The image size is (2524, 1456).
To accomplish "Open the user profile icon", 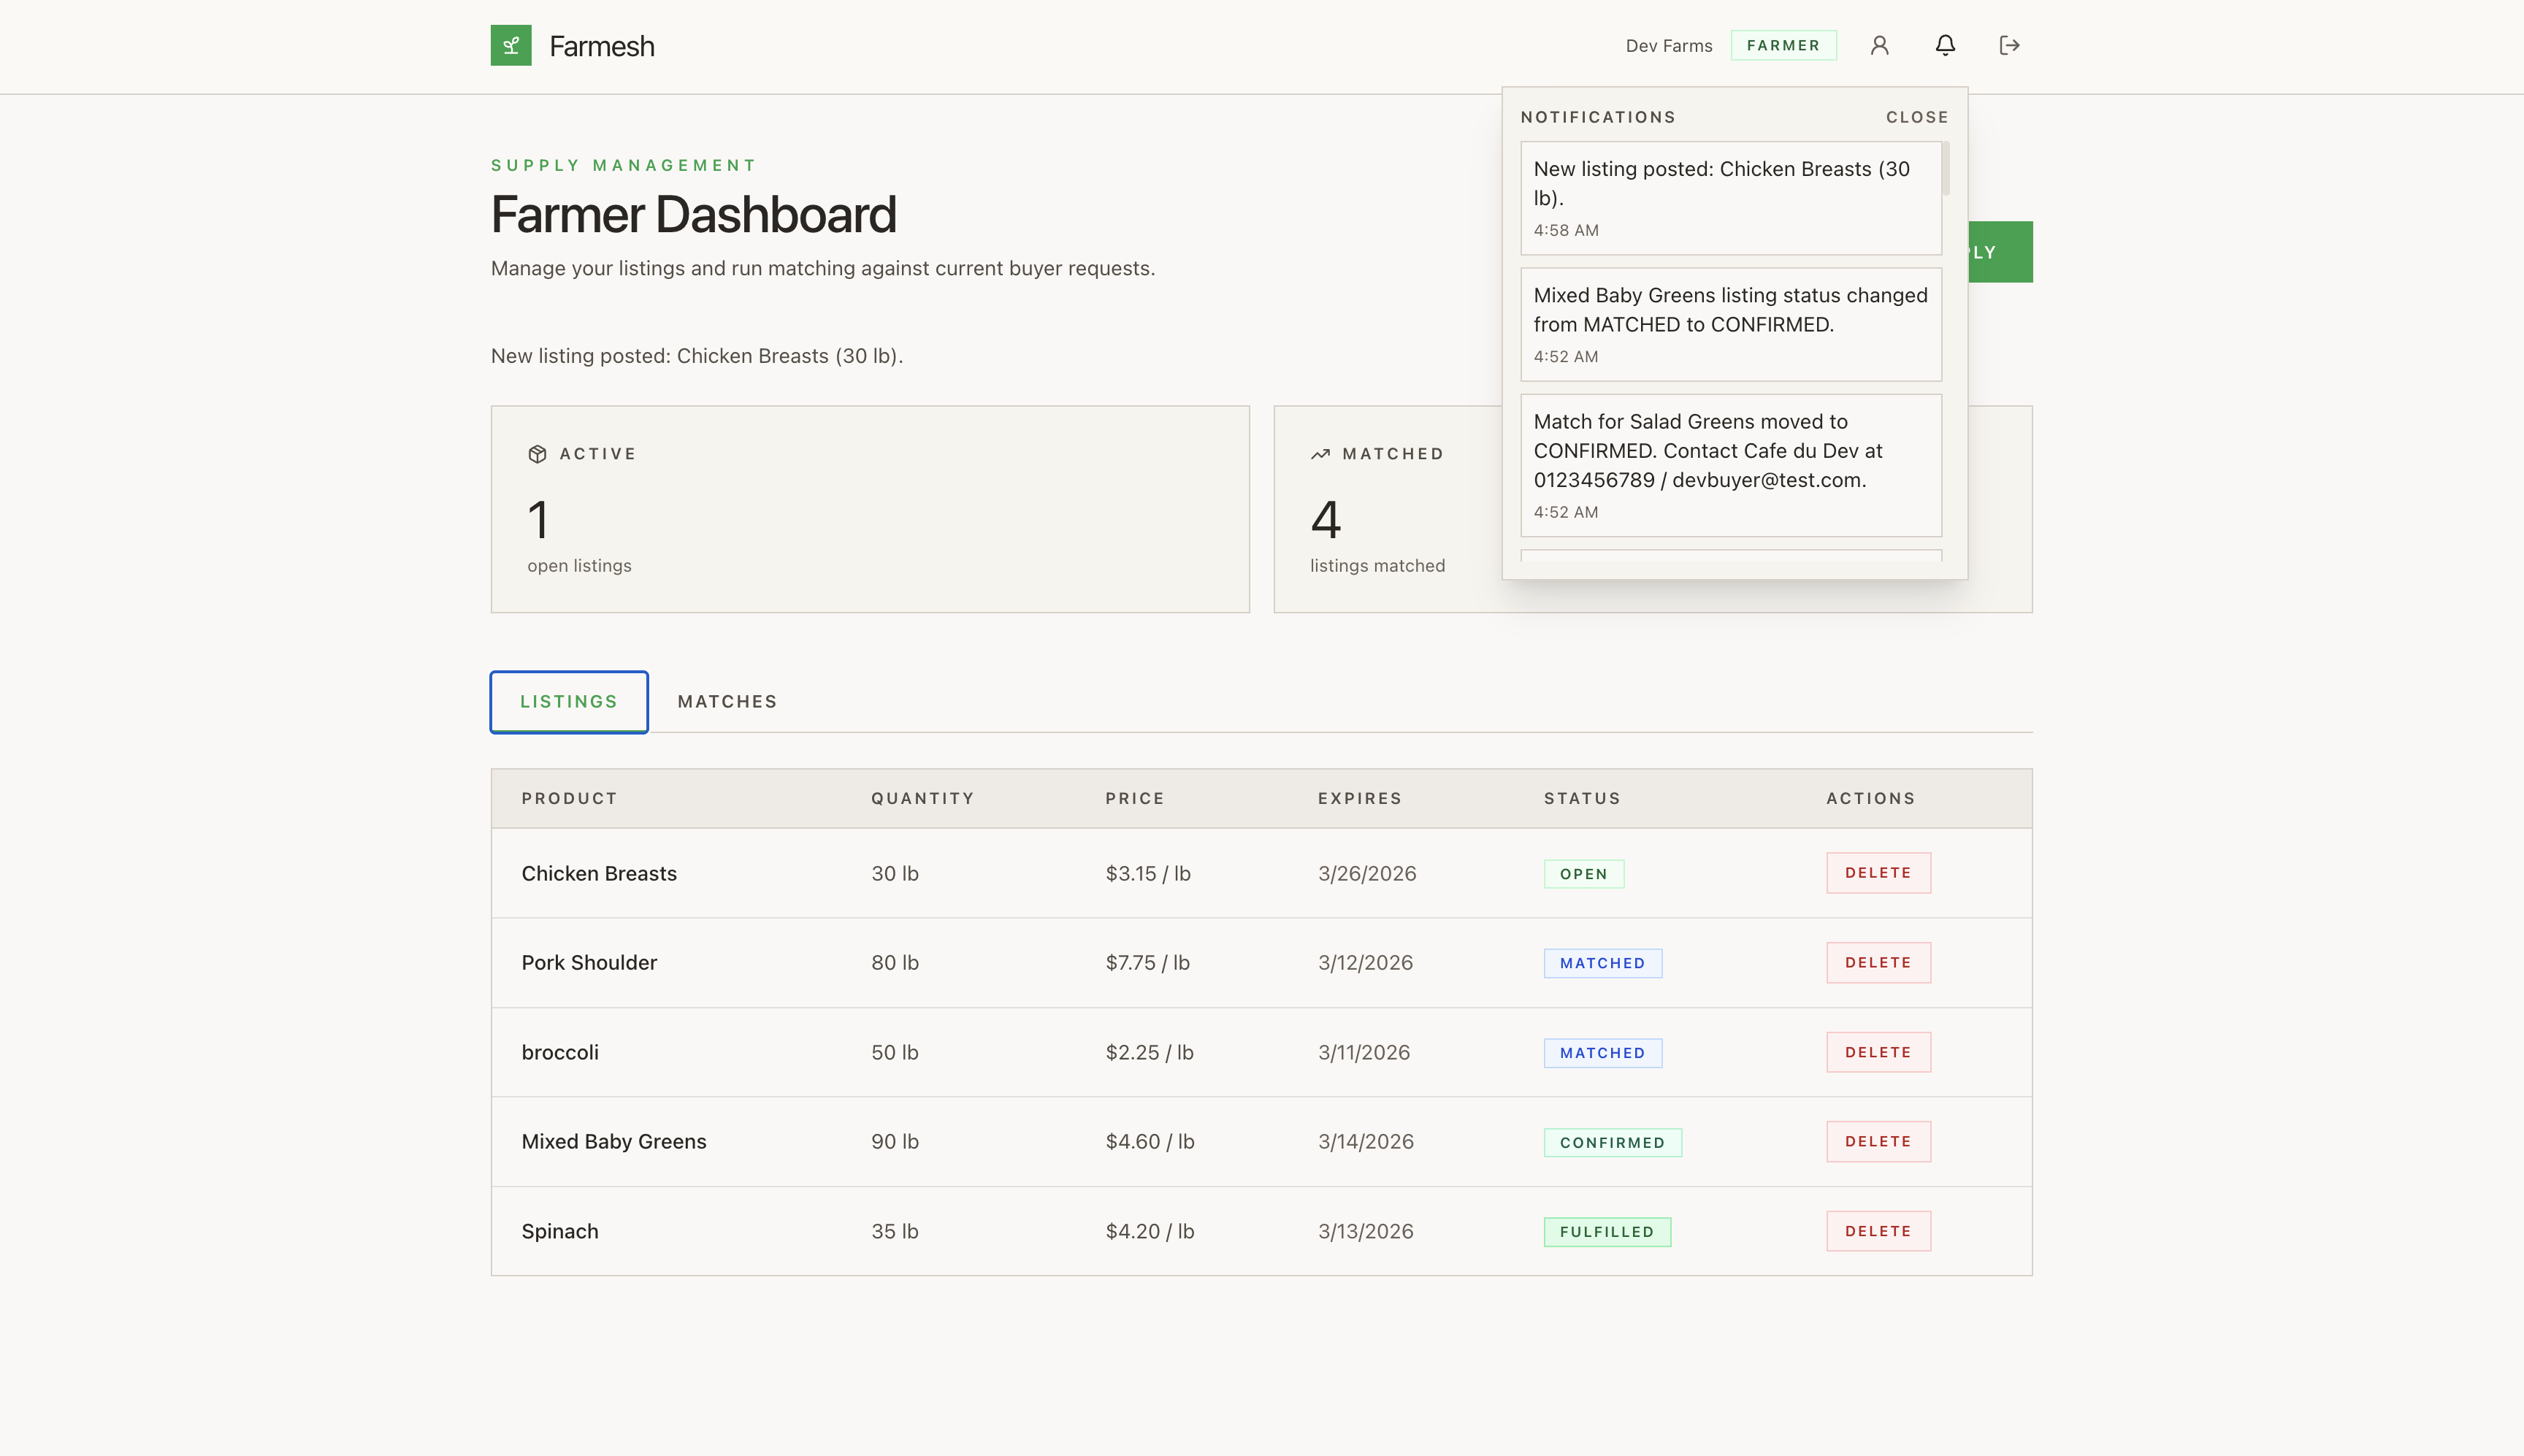I will tap(1879, 46).
